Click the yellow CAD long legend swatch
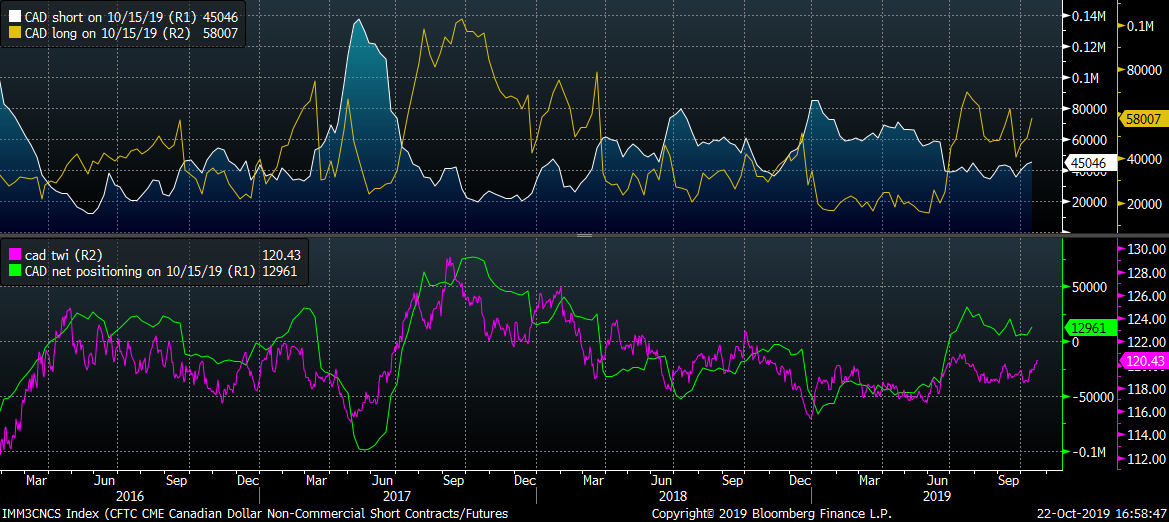Screen dimensions: 1169x522 pyautogui.click(x=13, y=34)
